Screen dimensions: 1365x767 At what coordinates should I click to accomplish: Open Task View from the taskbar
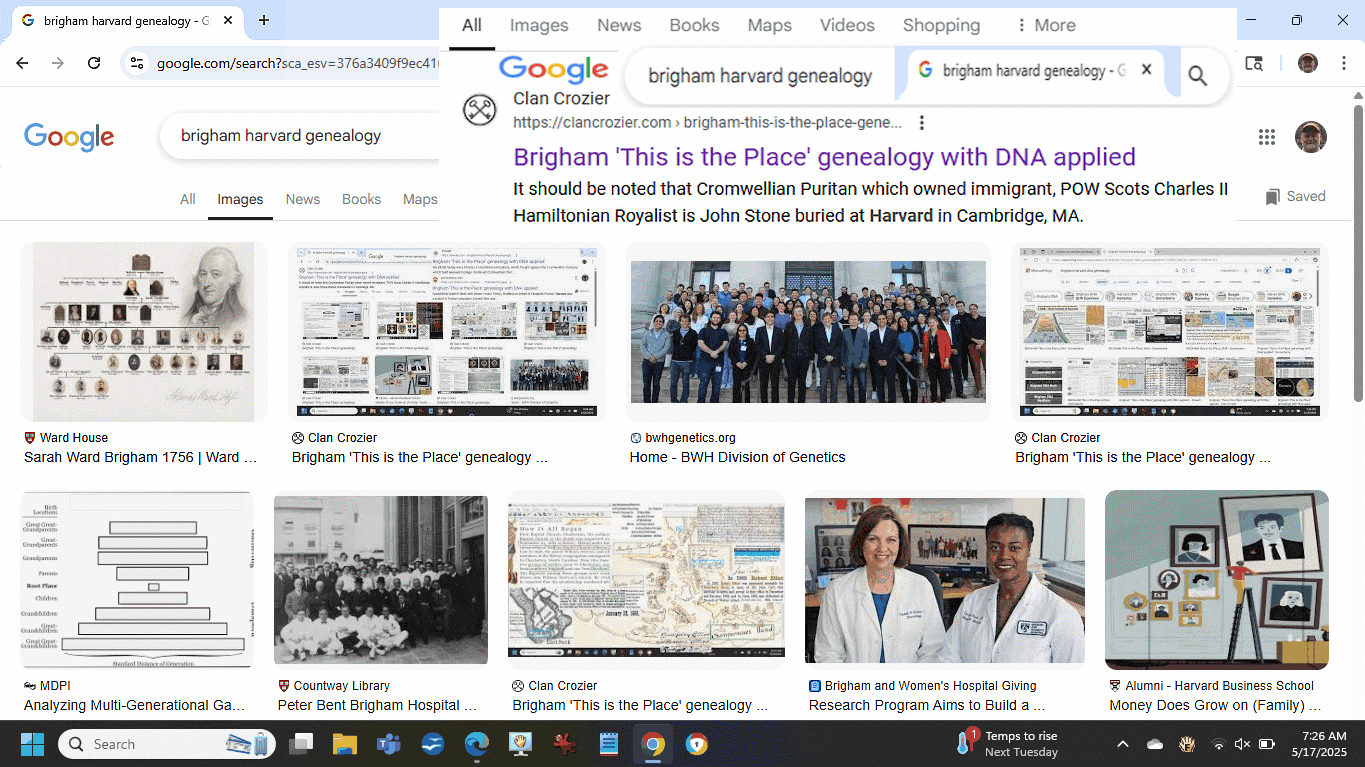click(x=301, y=744)
